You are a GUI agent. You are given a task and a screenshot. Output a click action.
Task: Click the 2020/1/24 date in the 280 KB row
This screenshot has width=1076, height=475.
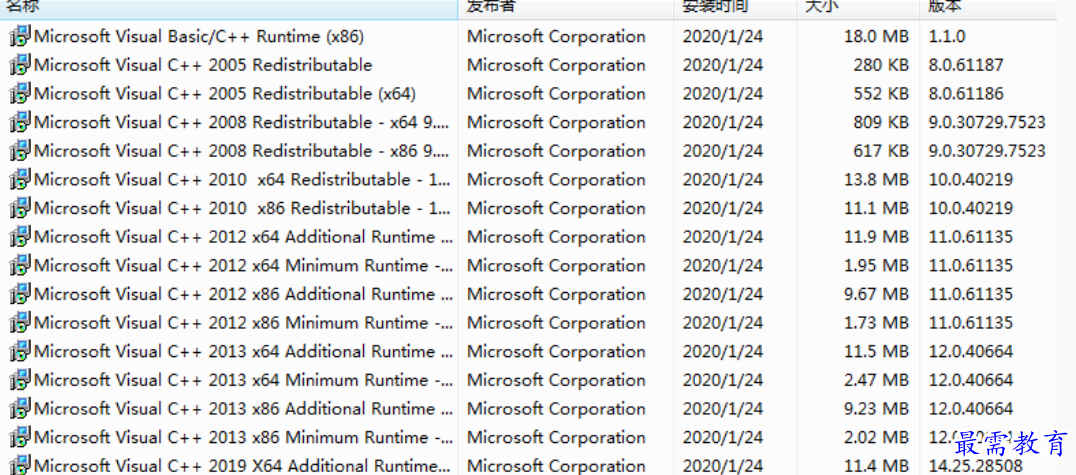point(723,65)
